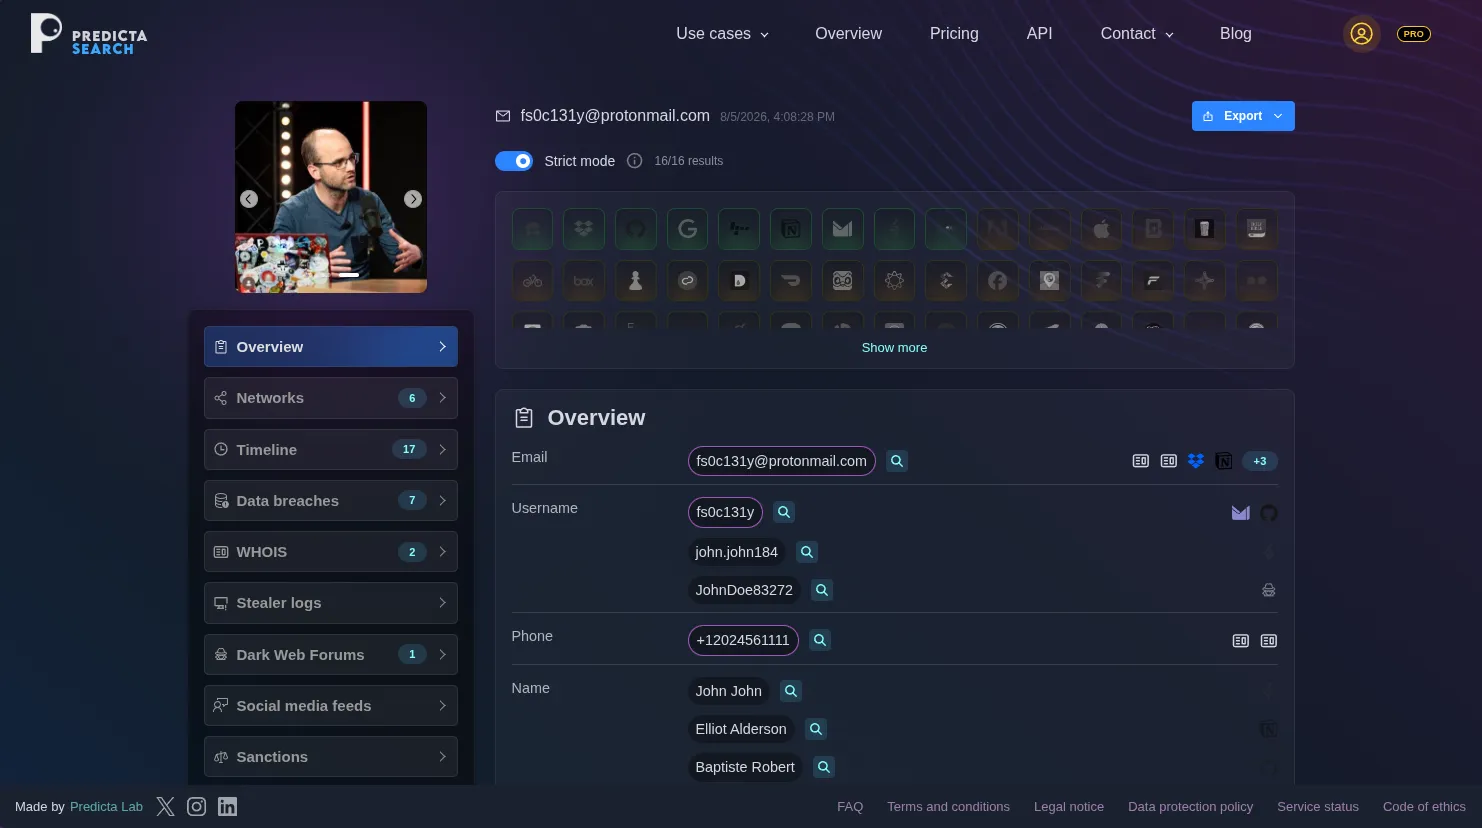Open the Predicta Lab footer link
1482x828 pixels.
(x=106, y=807)
